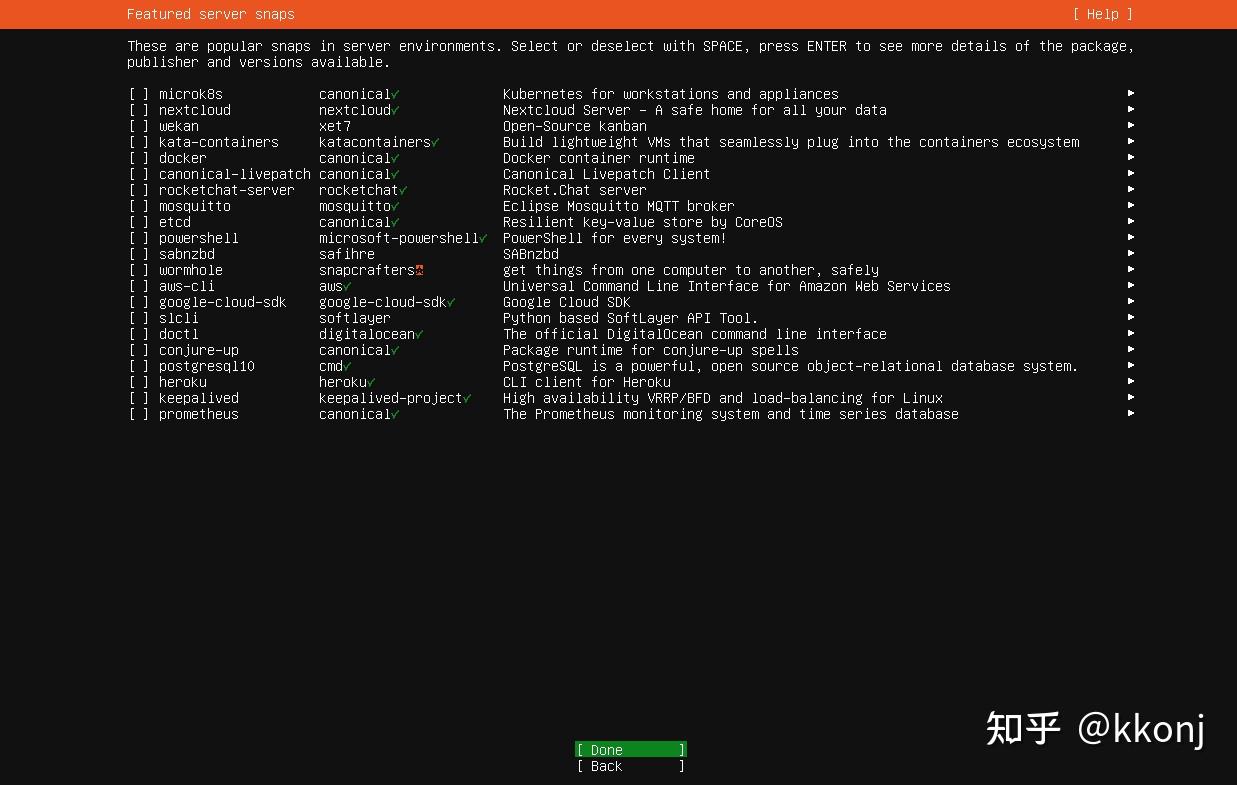Enable the aws-cli snap

click(x=138, y=286)
